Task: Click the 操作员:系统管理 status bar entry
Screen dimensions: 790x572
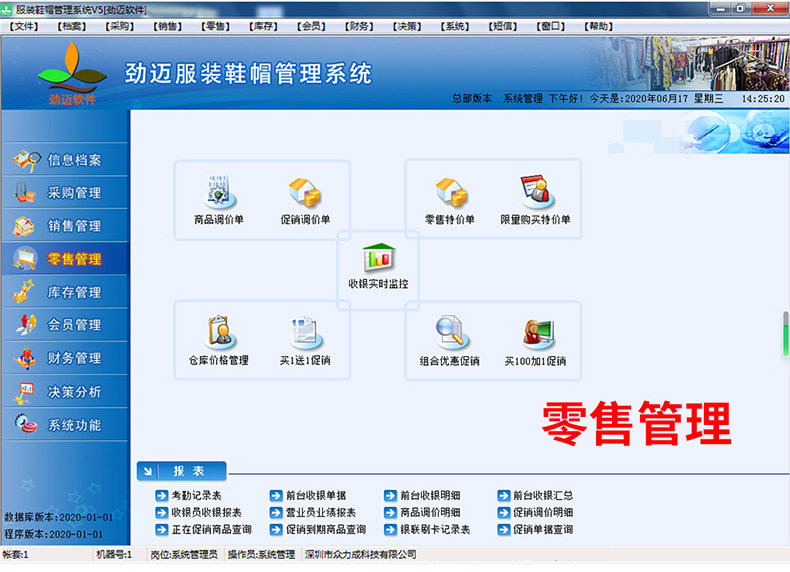Action: coord(261,554)
